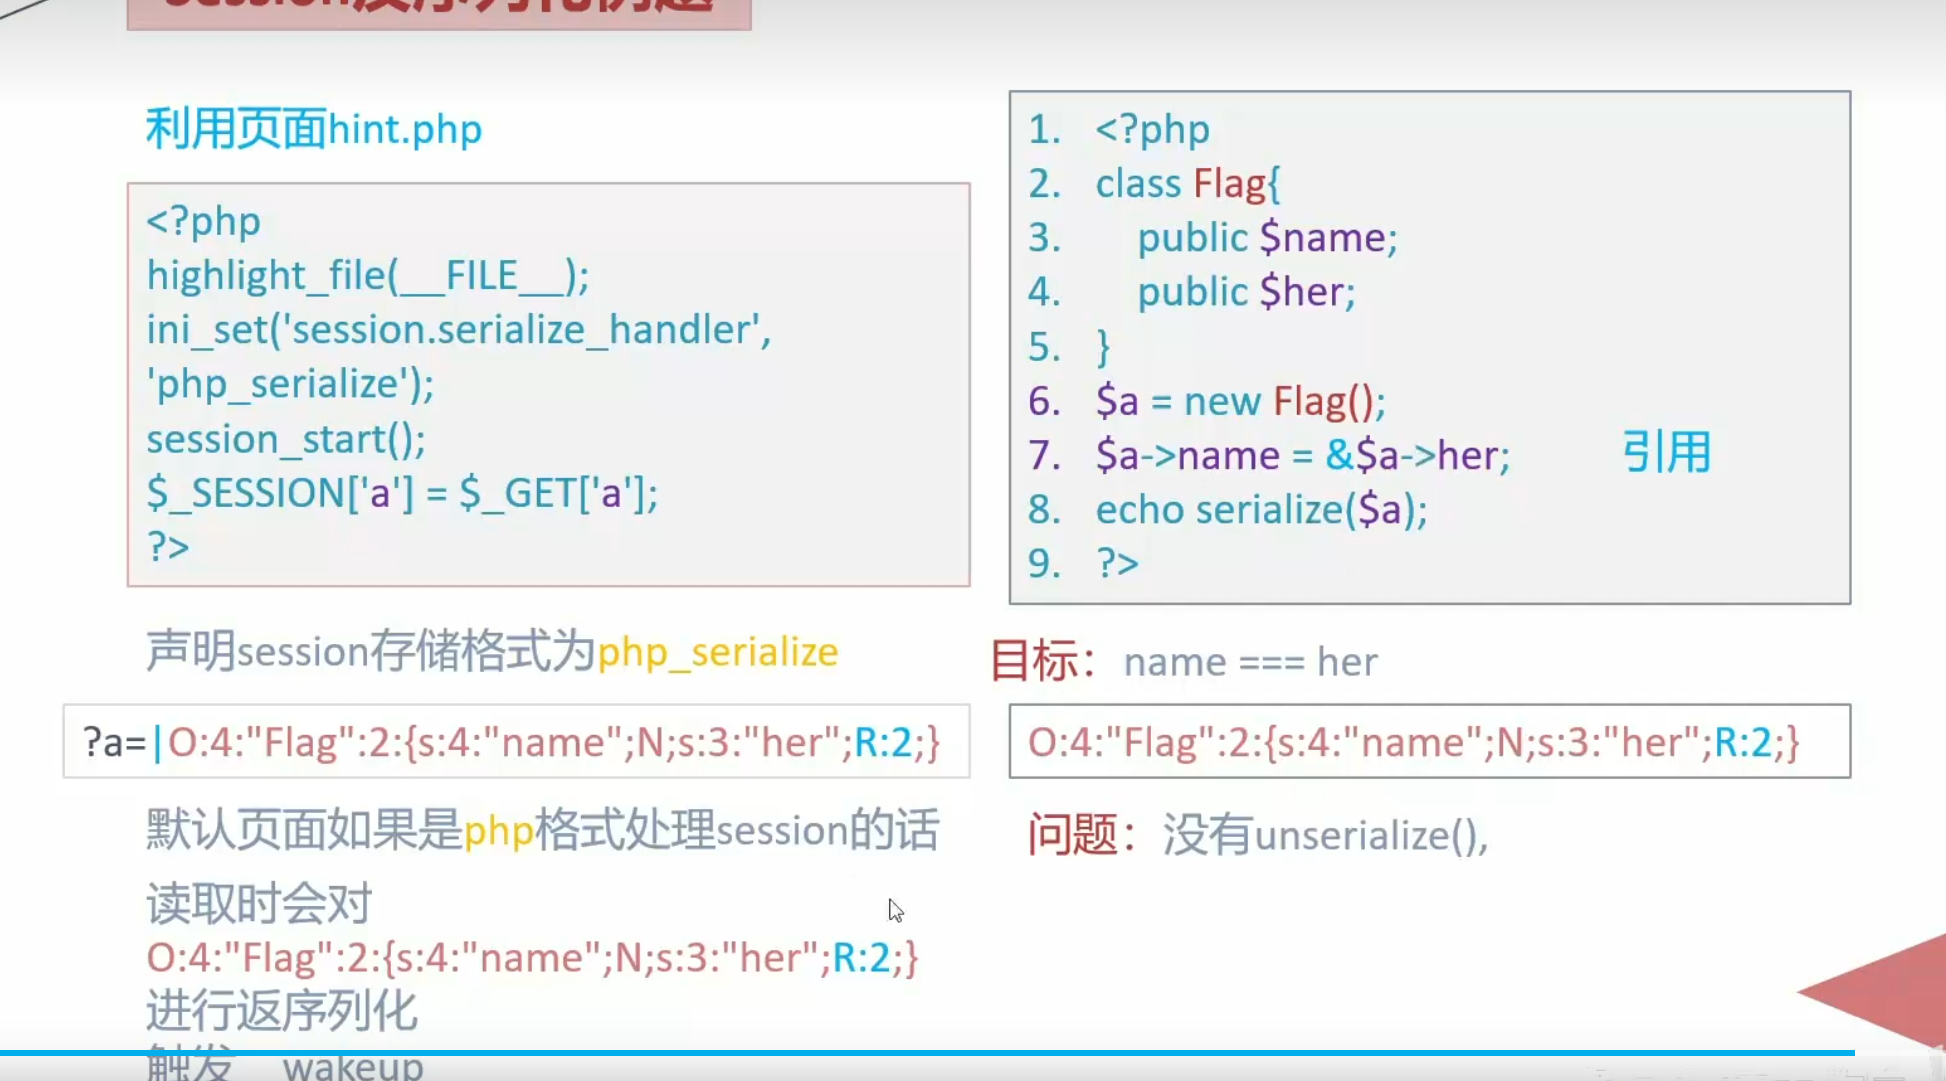Click line 7 '$a->name = &$a->her;'
Screen dimensions: 1946x1081
(x=1302, y=456)
